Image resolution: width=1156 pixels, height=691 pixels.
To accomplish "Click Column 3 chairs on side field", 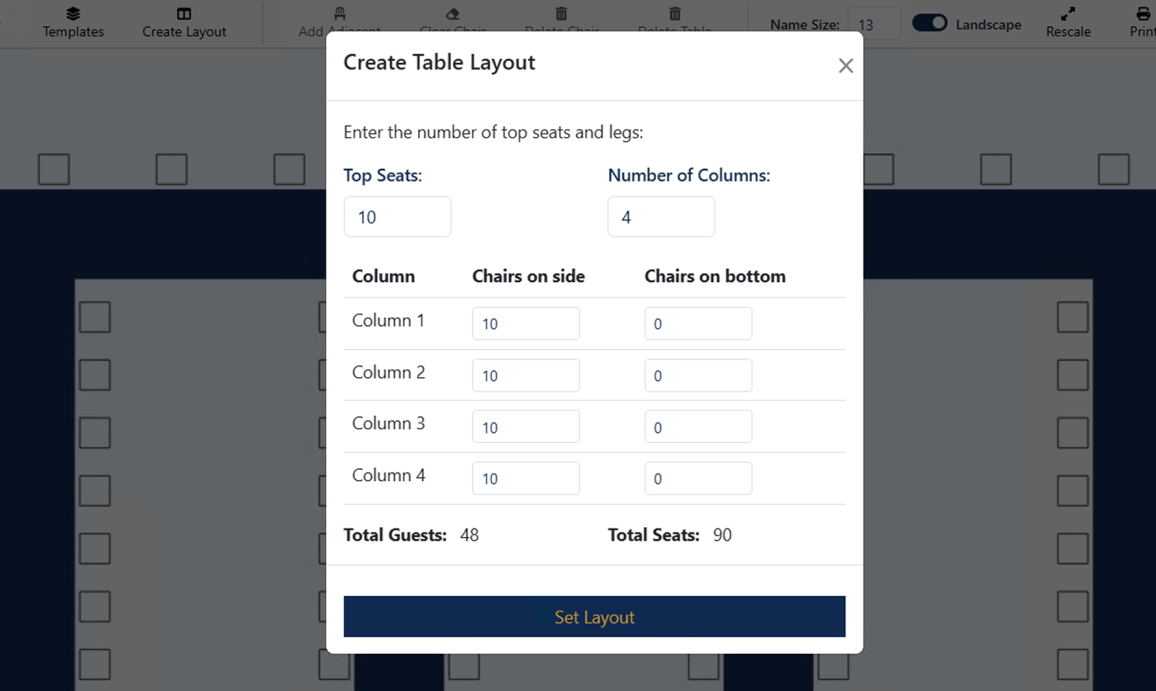I will 526,426.
